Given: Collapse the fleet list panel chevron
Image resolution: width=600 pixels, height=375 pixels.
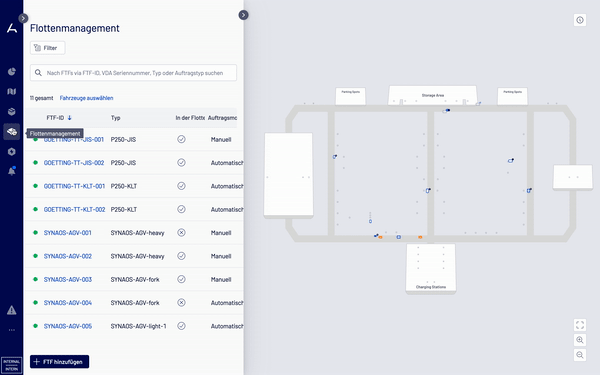Looking at the screenshot, I should coord(243,15).
